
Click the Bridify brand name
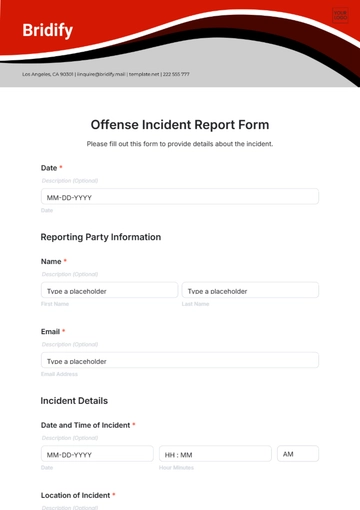click(48, 30)
